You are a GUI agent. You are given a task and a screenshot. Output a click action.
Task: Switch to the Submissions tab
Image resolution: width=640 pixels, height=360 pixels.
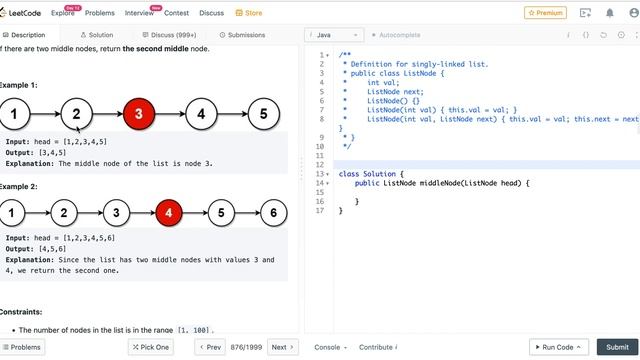coord(242,35)
